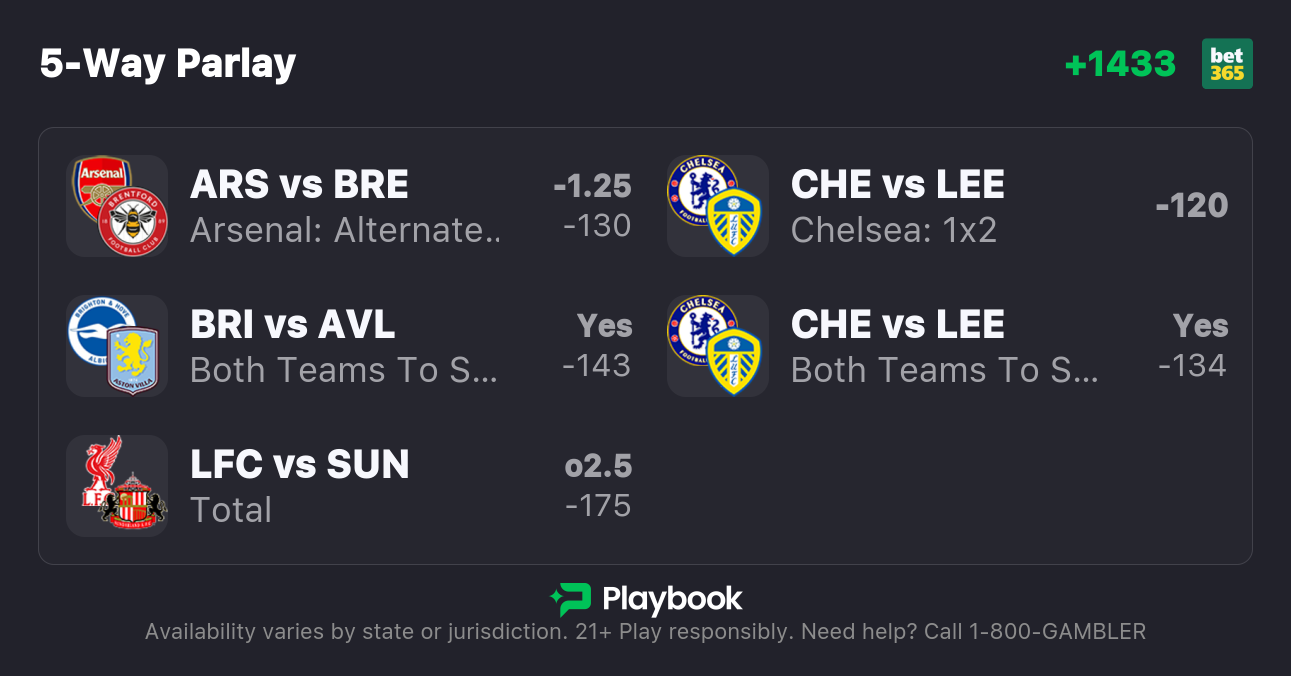The width and height of the screenshot is (1291, 676).
Task: Click the green Playbook logo icon
Action: coord(570,599)
